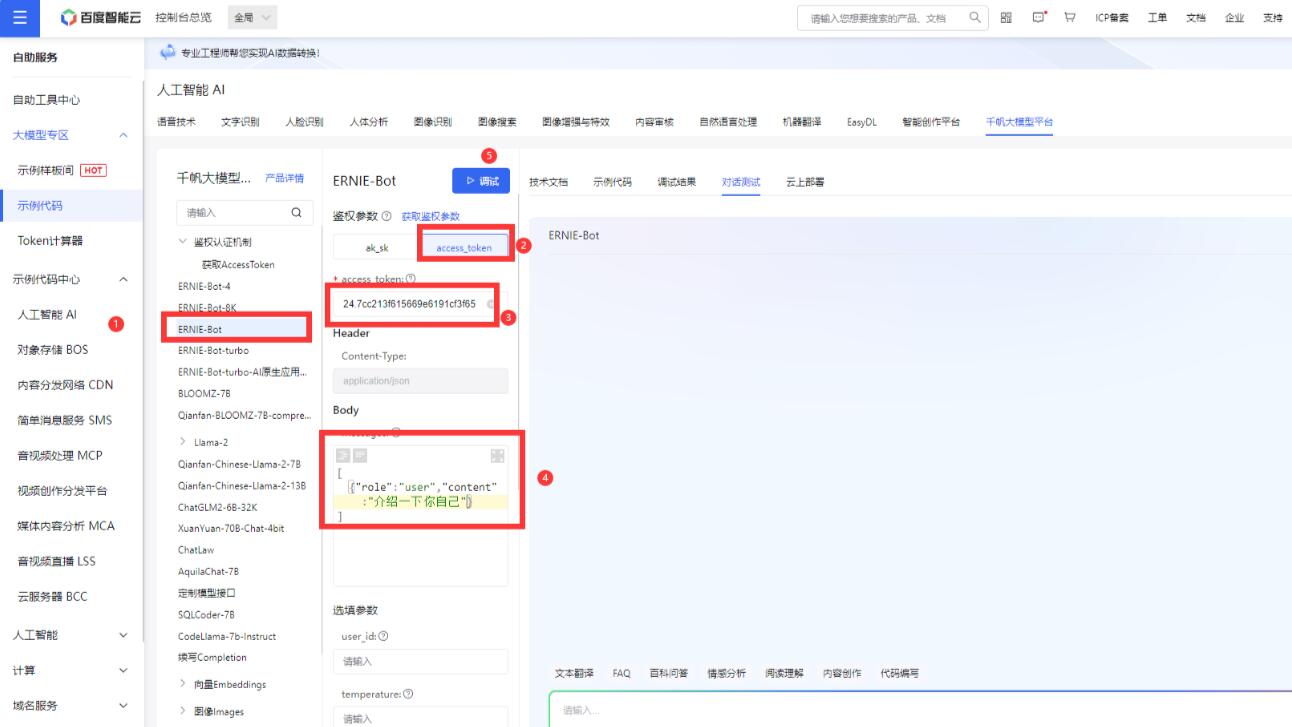Switch to the 技术文档 tab
Viewport: 1292px width, 727px height.
(x=548, y=182)
